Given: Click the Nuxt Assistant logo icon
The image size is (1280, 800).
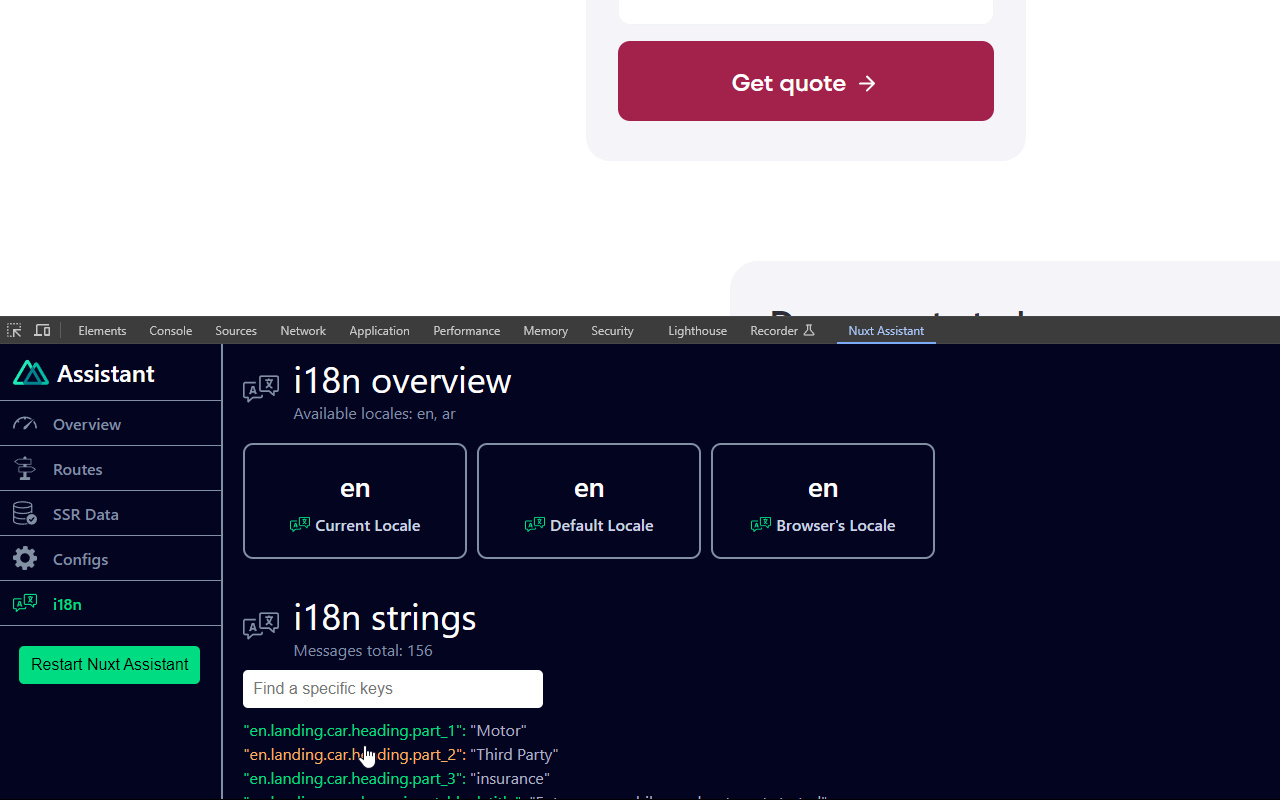Looking at the screenshot, I should [31, 373].
